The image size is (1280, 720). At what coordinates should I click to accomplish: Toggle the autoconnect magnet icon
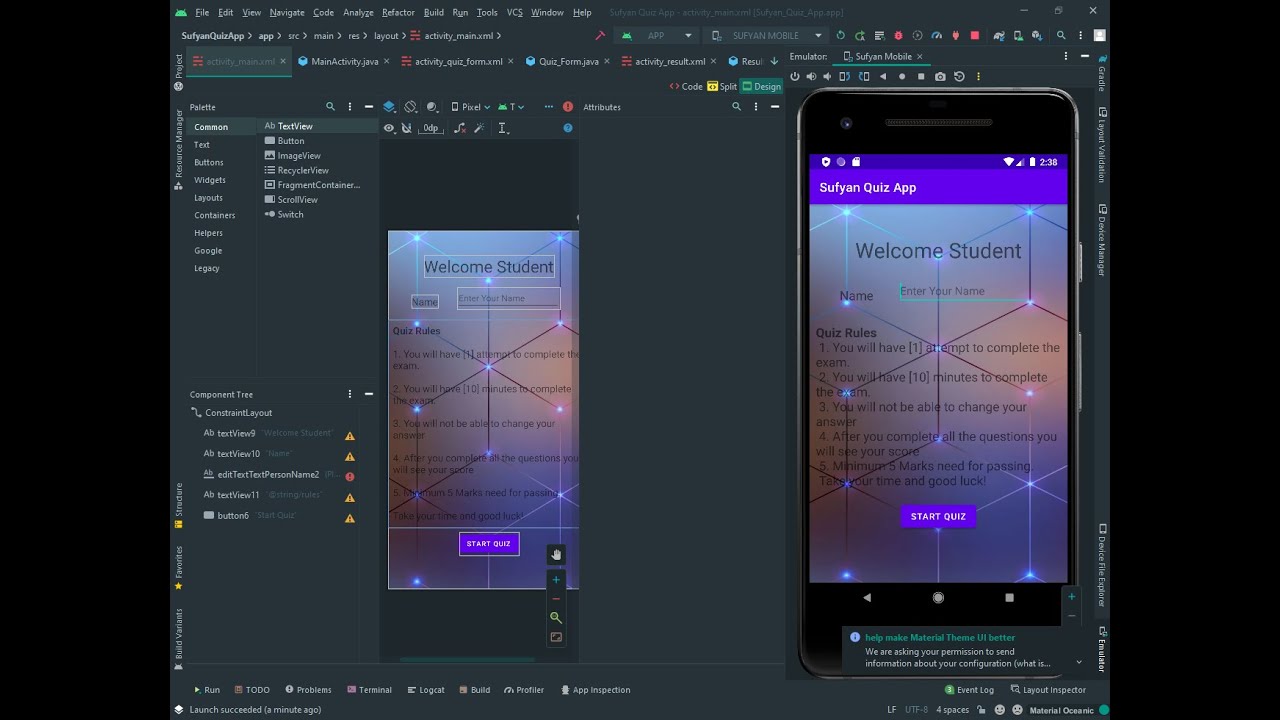tap(406, 128)
